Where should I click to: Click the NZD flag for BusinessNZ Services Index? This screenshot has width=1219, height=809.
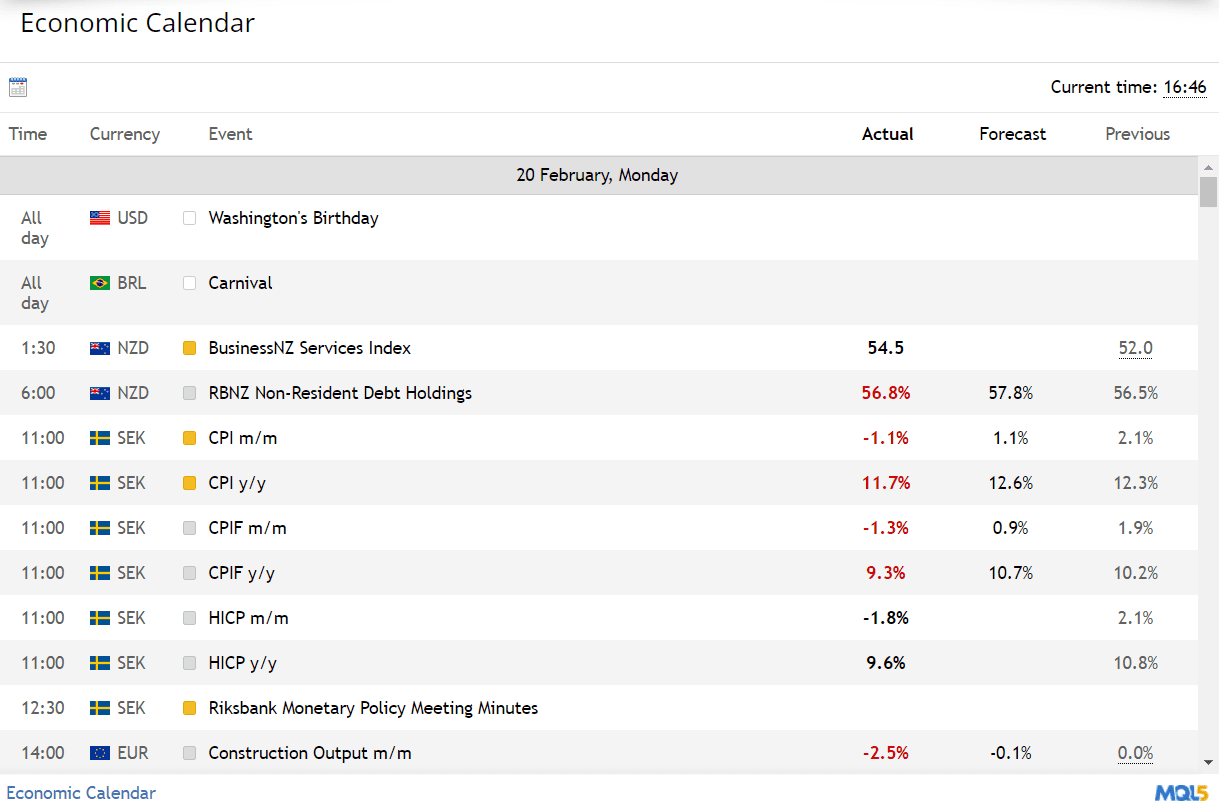(98, 347)
